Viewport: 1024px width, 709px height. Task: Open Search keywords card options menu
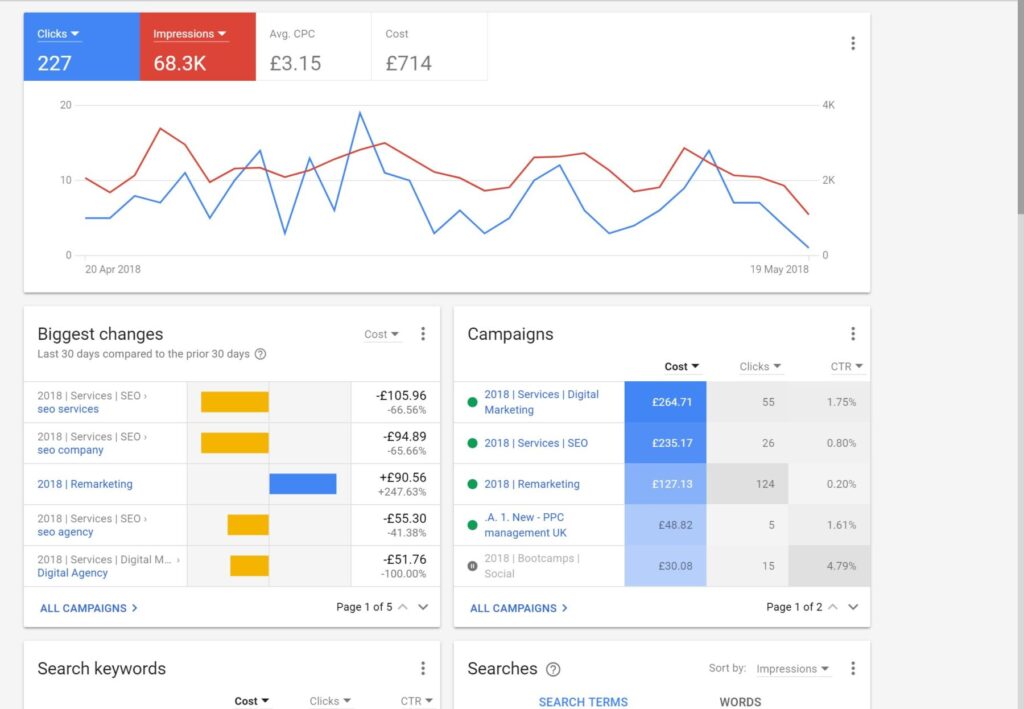[423, 668]
